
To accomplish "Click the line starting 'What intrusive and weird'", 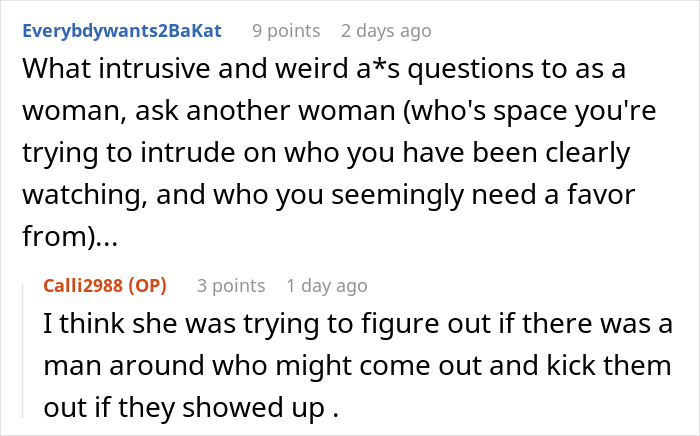I will coord(324,69).
